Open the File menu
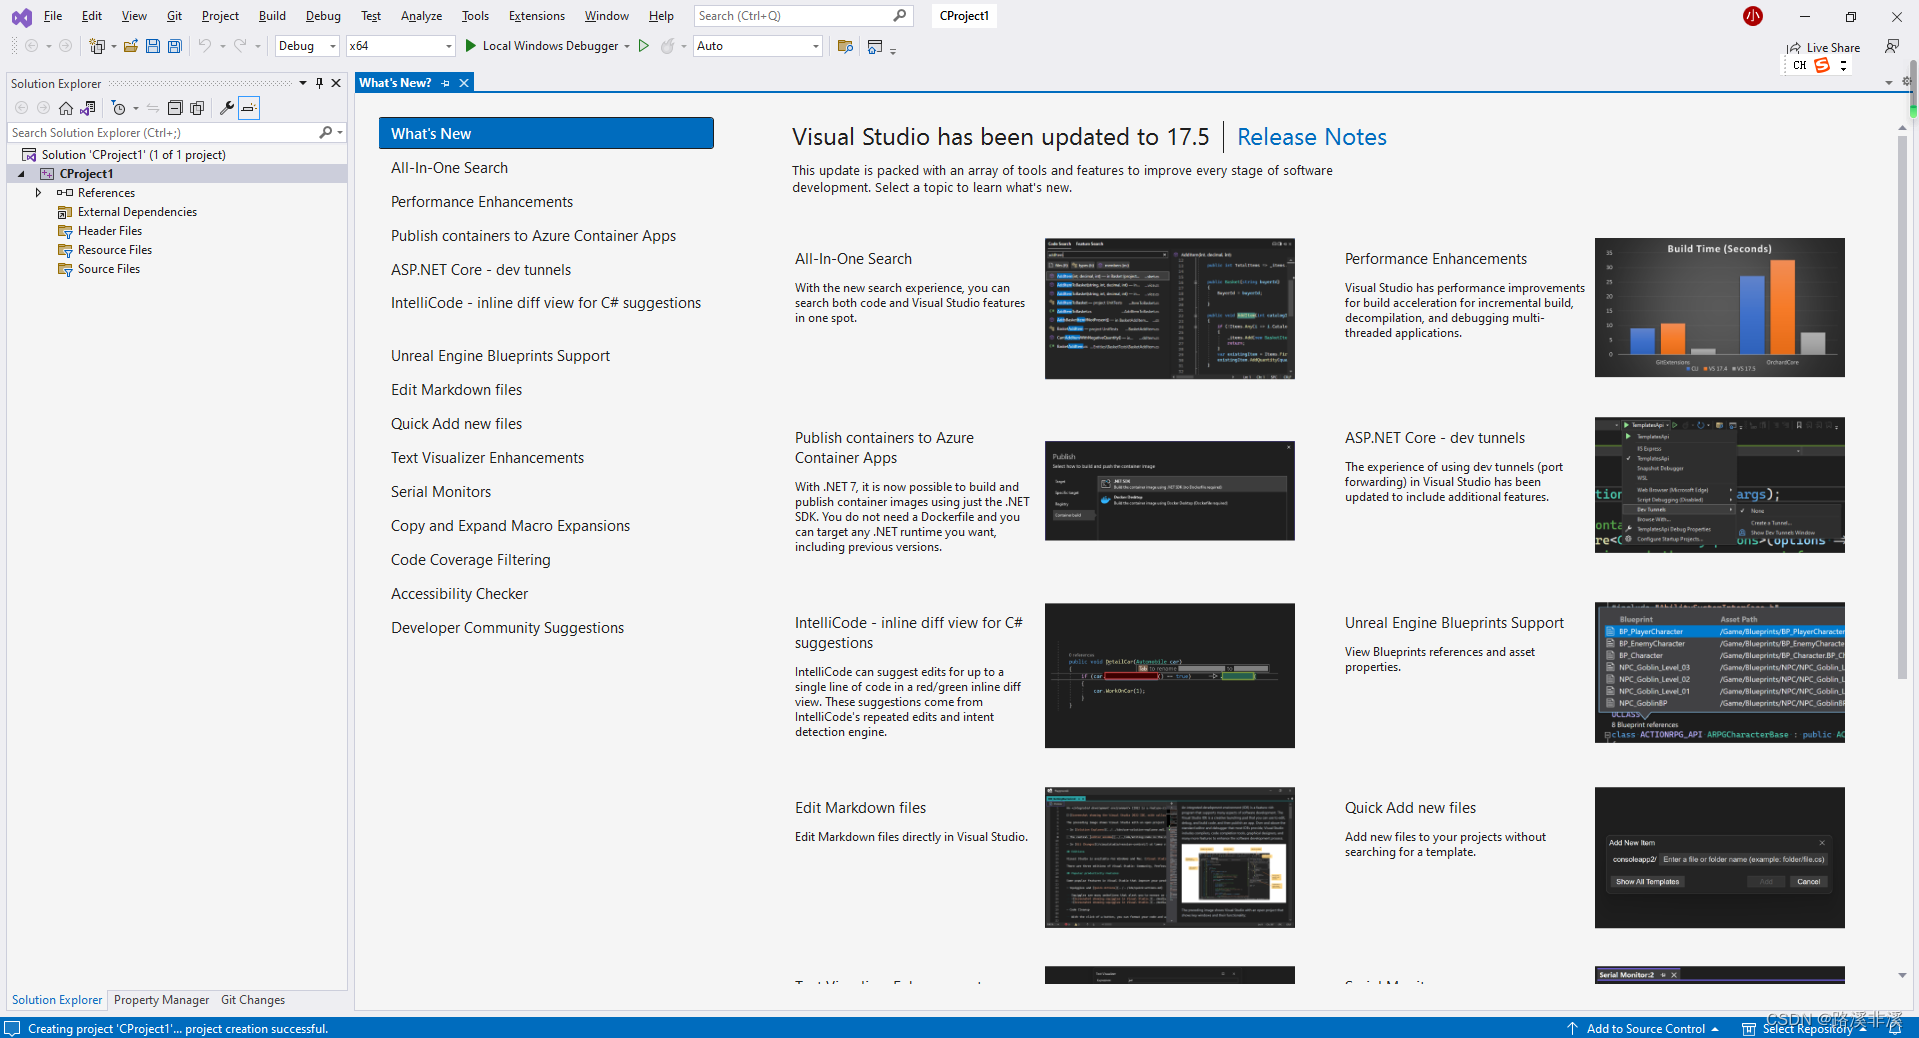 coord(53,16)
